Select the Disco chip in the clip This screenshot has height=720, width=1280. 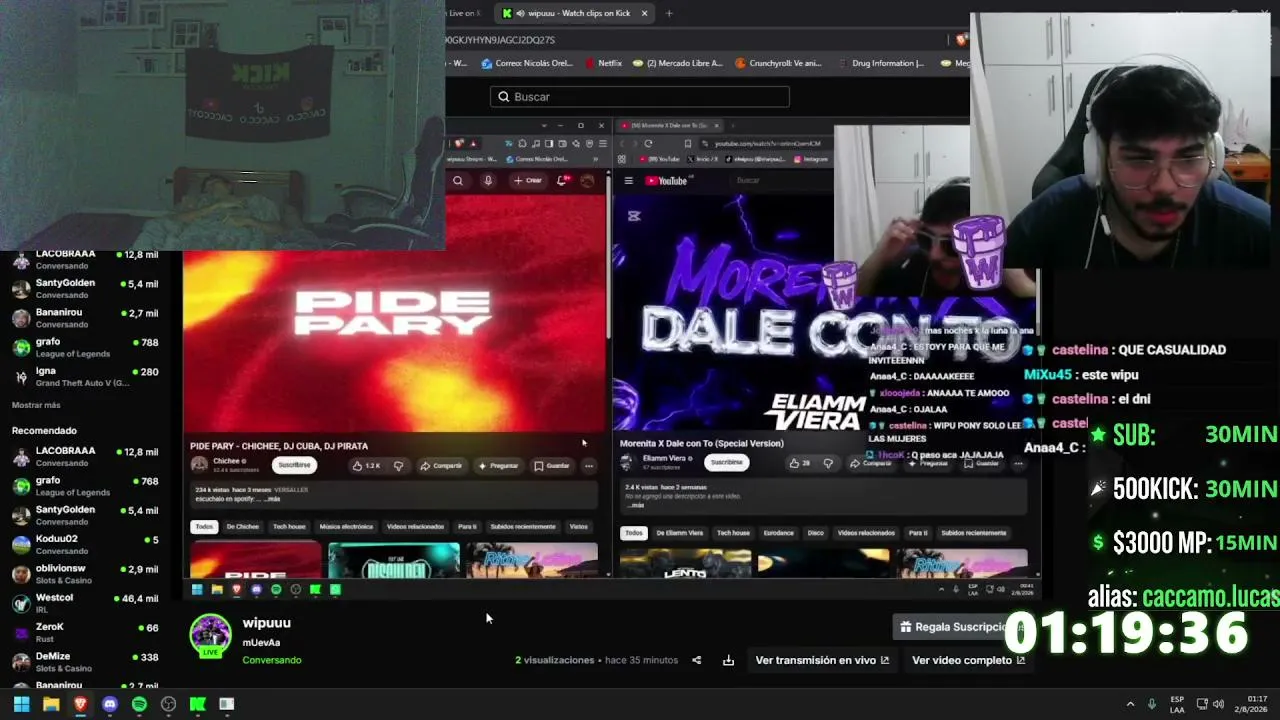[x=816, y=533]
